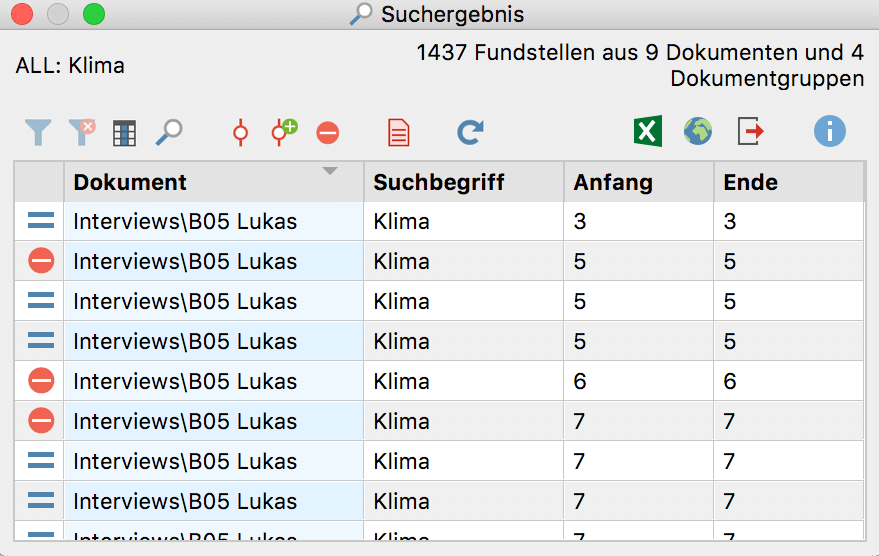
Task: Click the filter funnel icon
Action: pyautogui.click(x=38, y=133)
